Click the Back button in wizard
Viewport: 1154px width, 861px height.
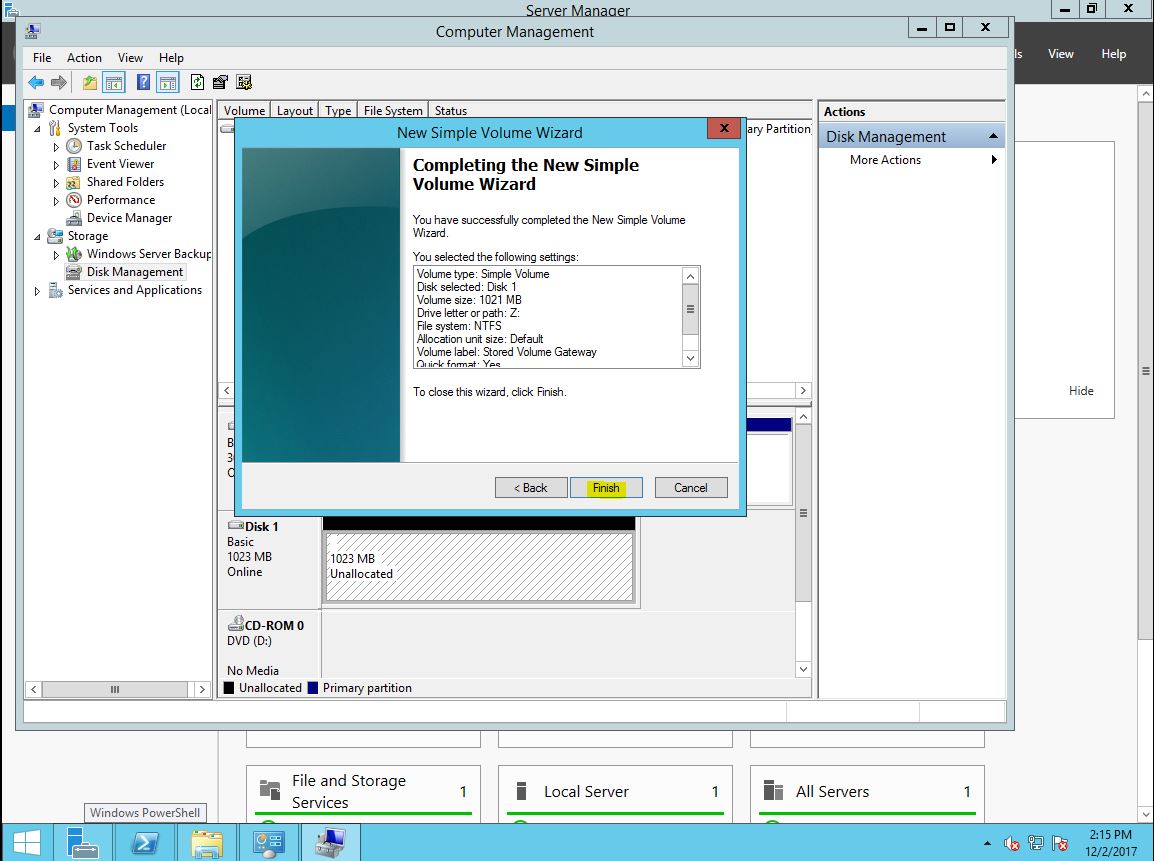[531, 488]
